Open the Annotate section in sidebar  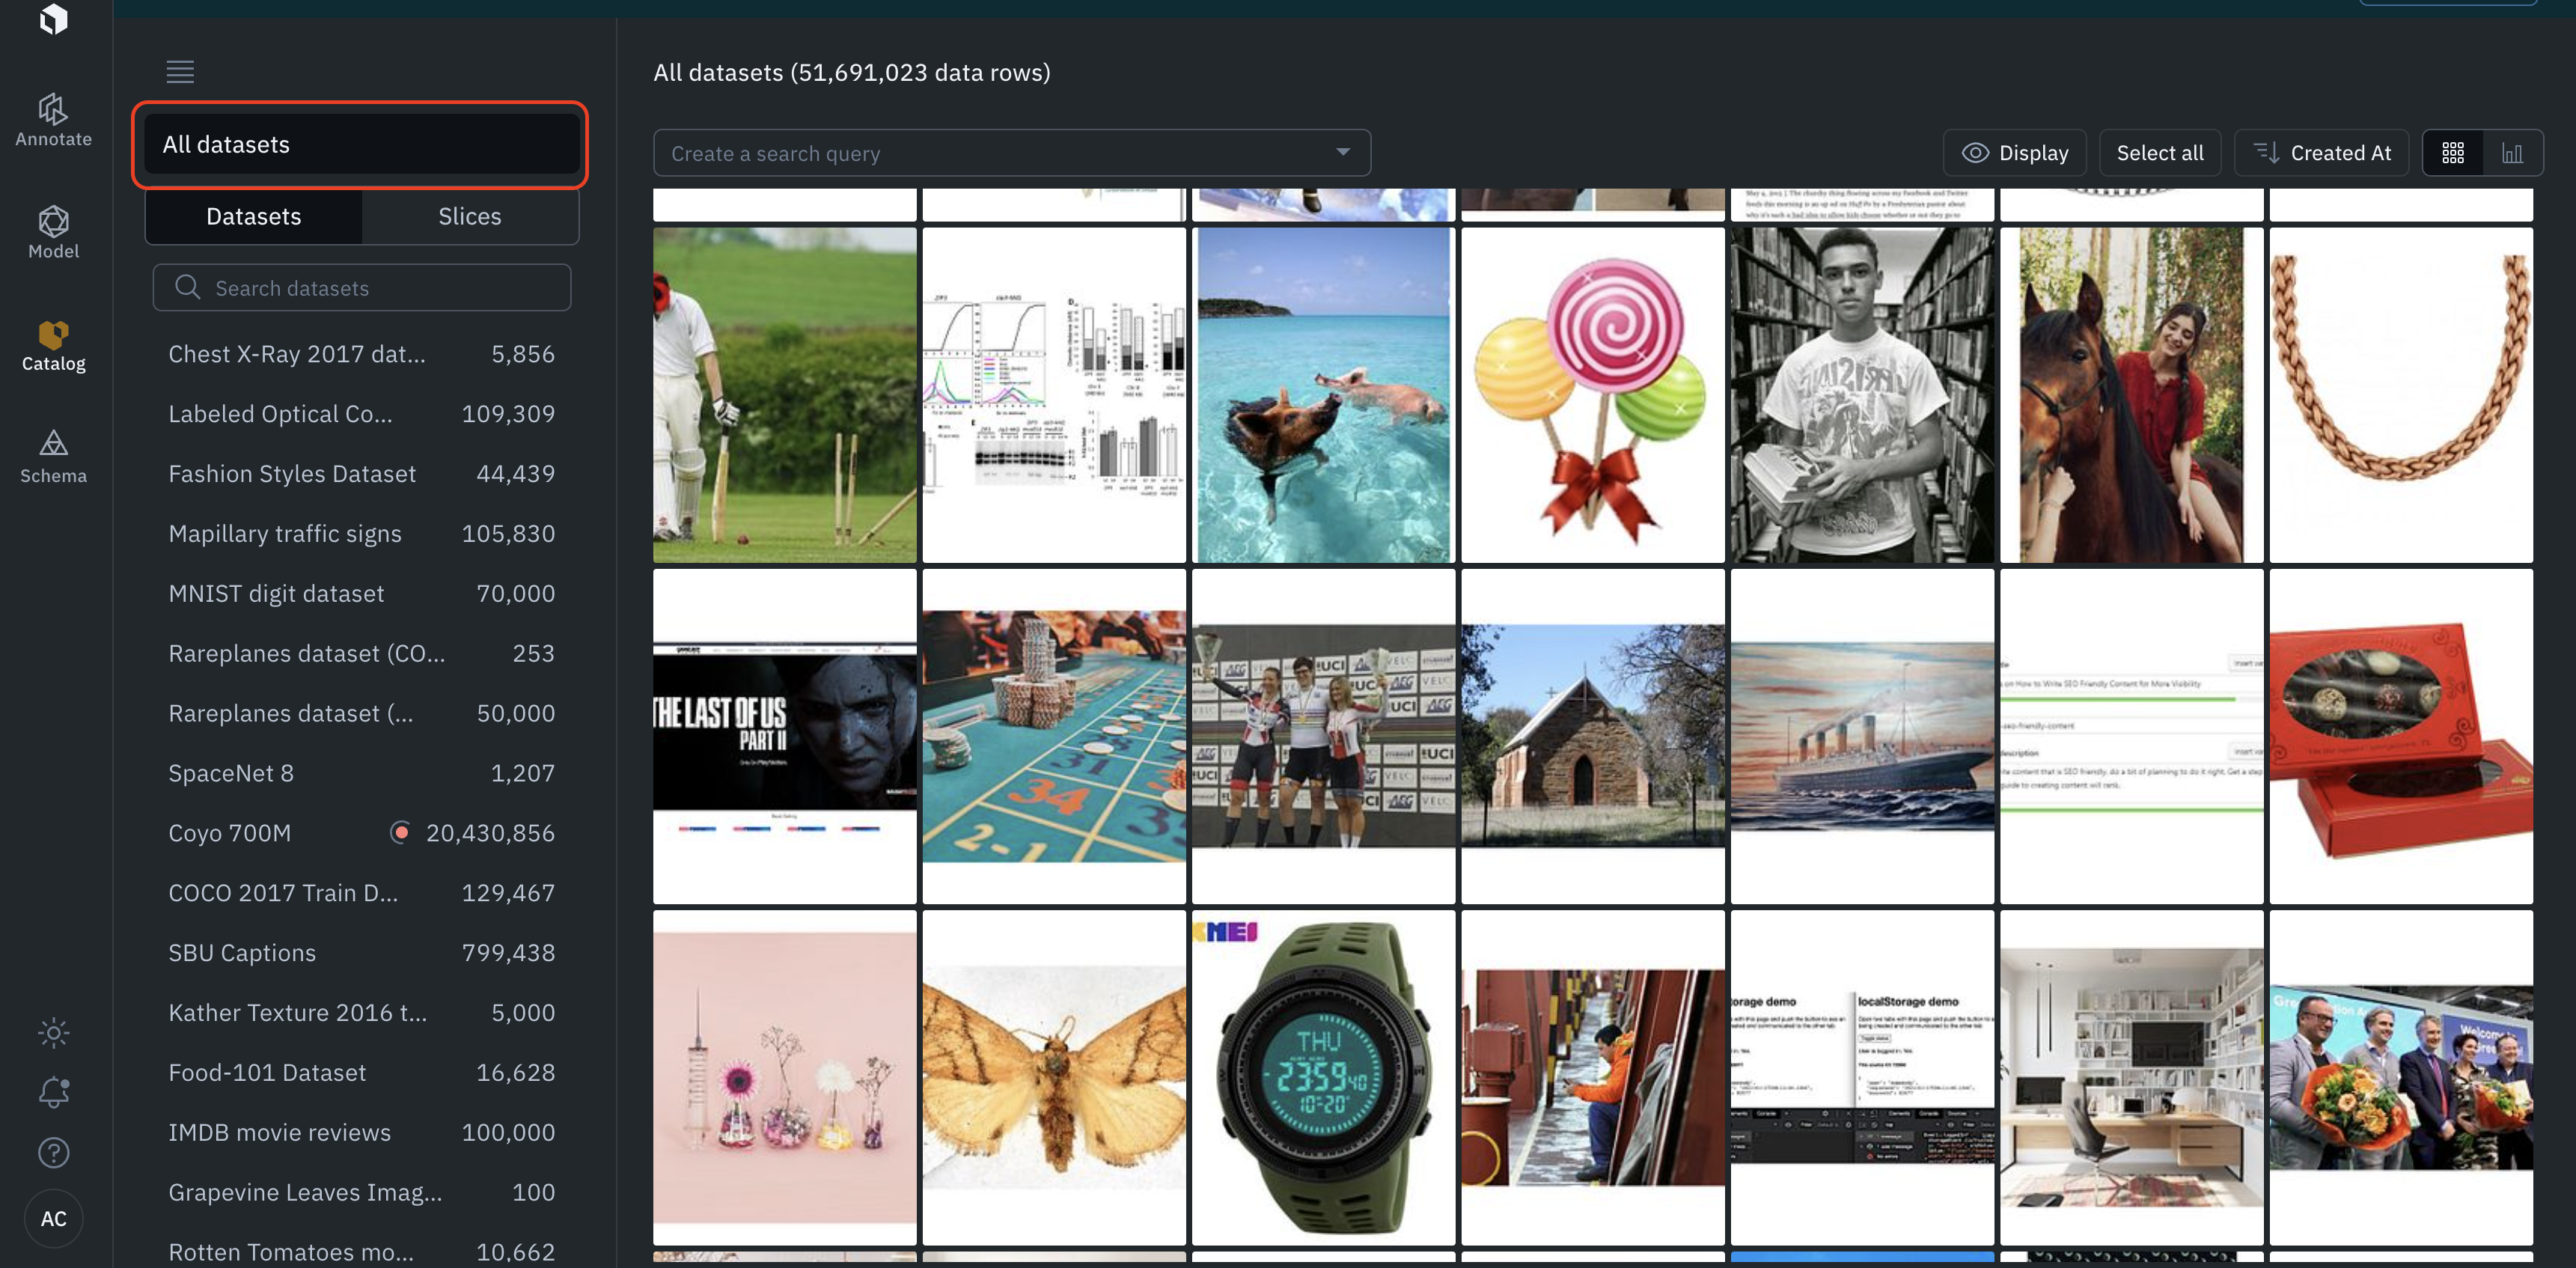point(53,120)
